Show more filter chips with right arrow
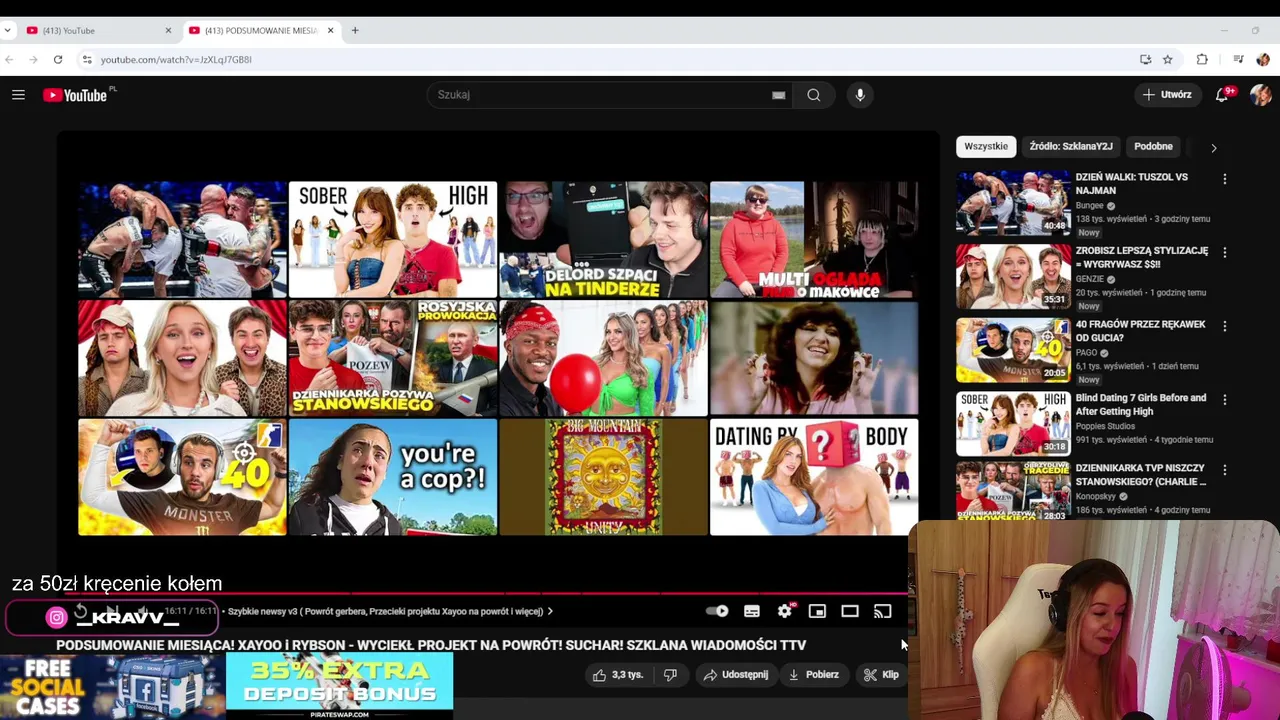 [x=1214, y=148]
